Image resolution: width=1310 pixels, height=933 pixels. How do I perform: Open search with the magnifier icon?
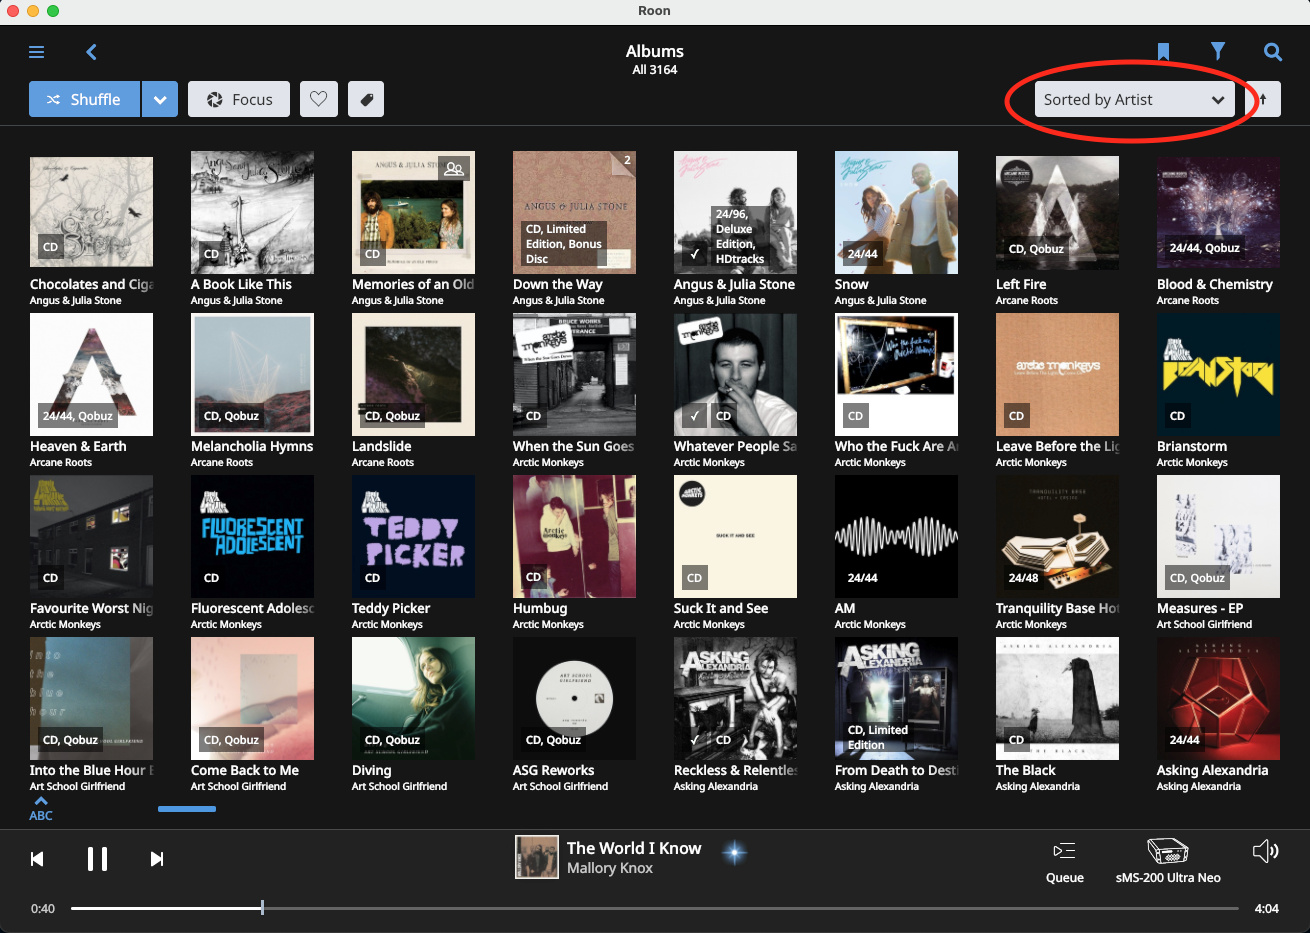click(x=1272, y=52)
